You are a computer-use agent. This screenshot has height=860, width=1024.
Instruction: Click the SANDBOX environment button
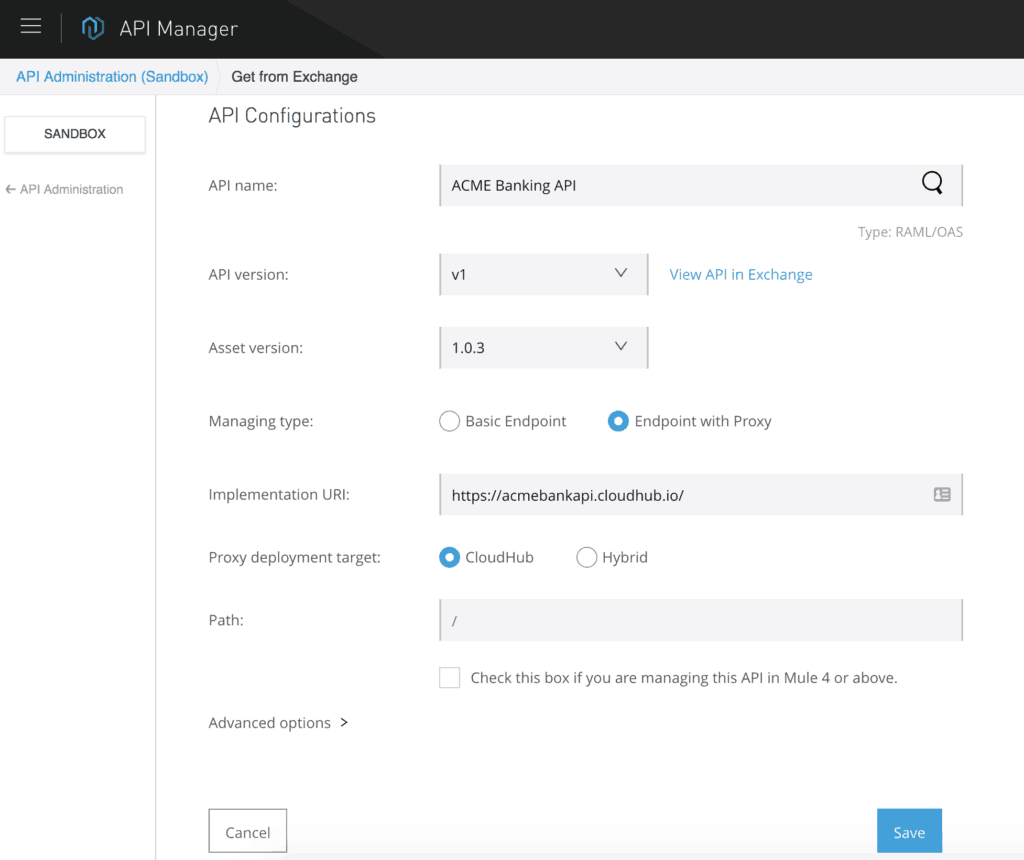pyautogui.click(x=74, y=133)
